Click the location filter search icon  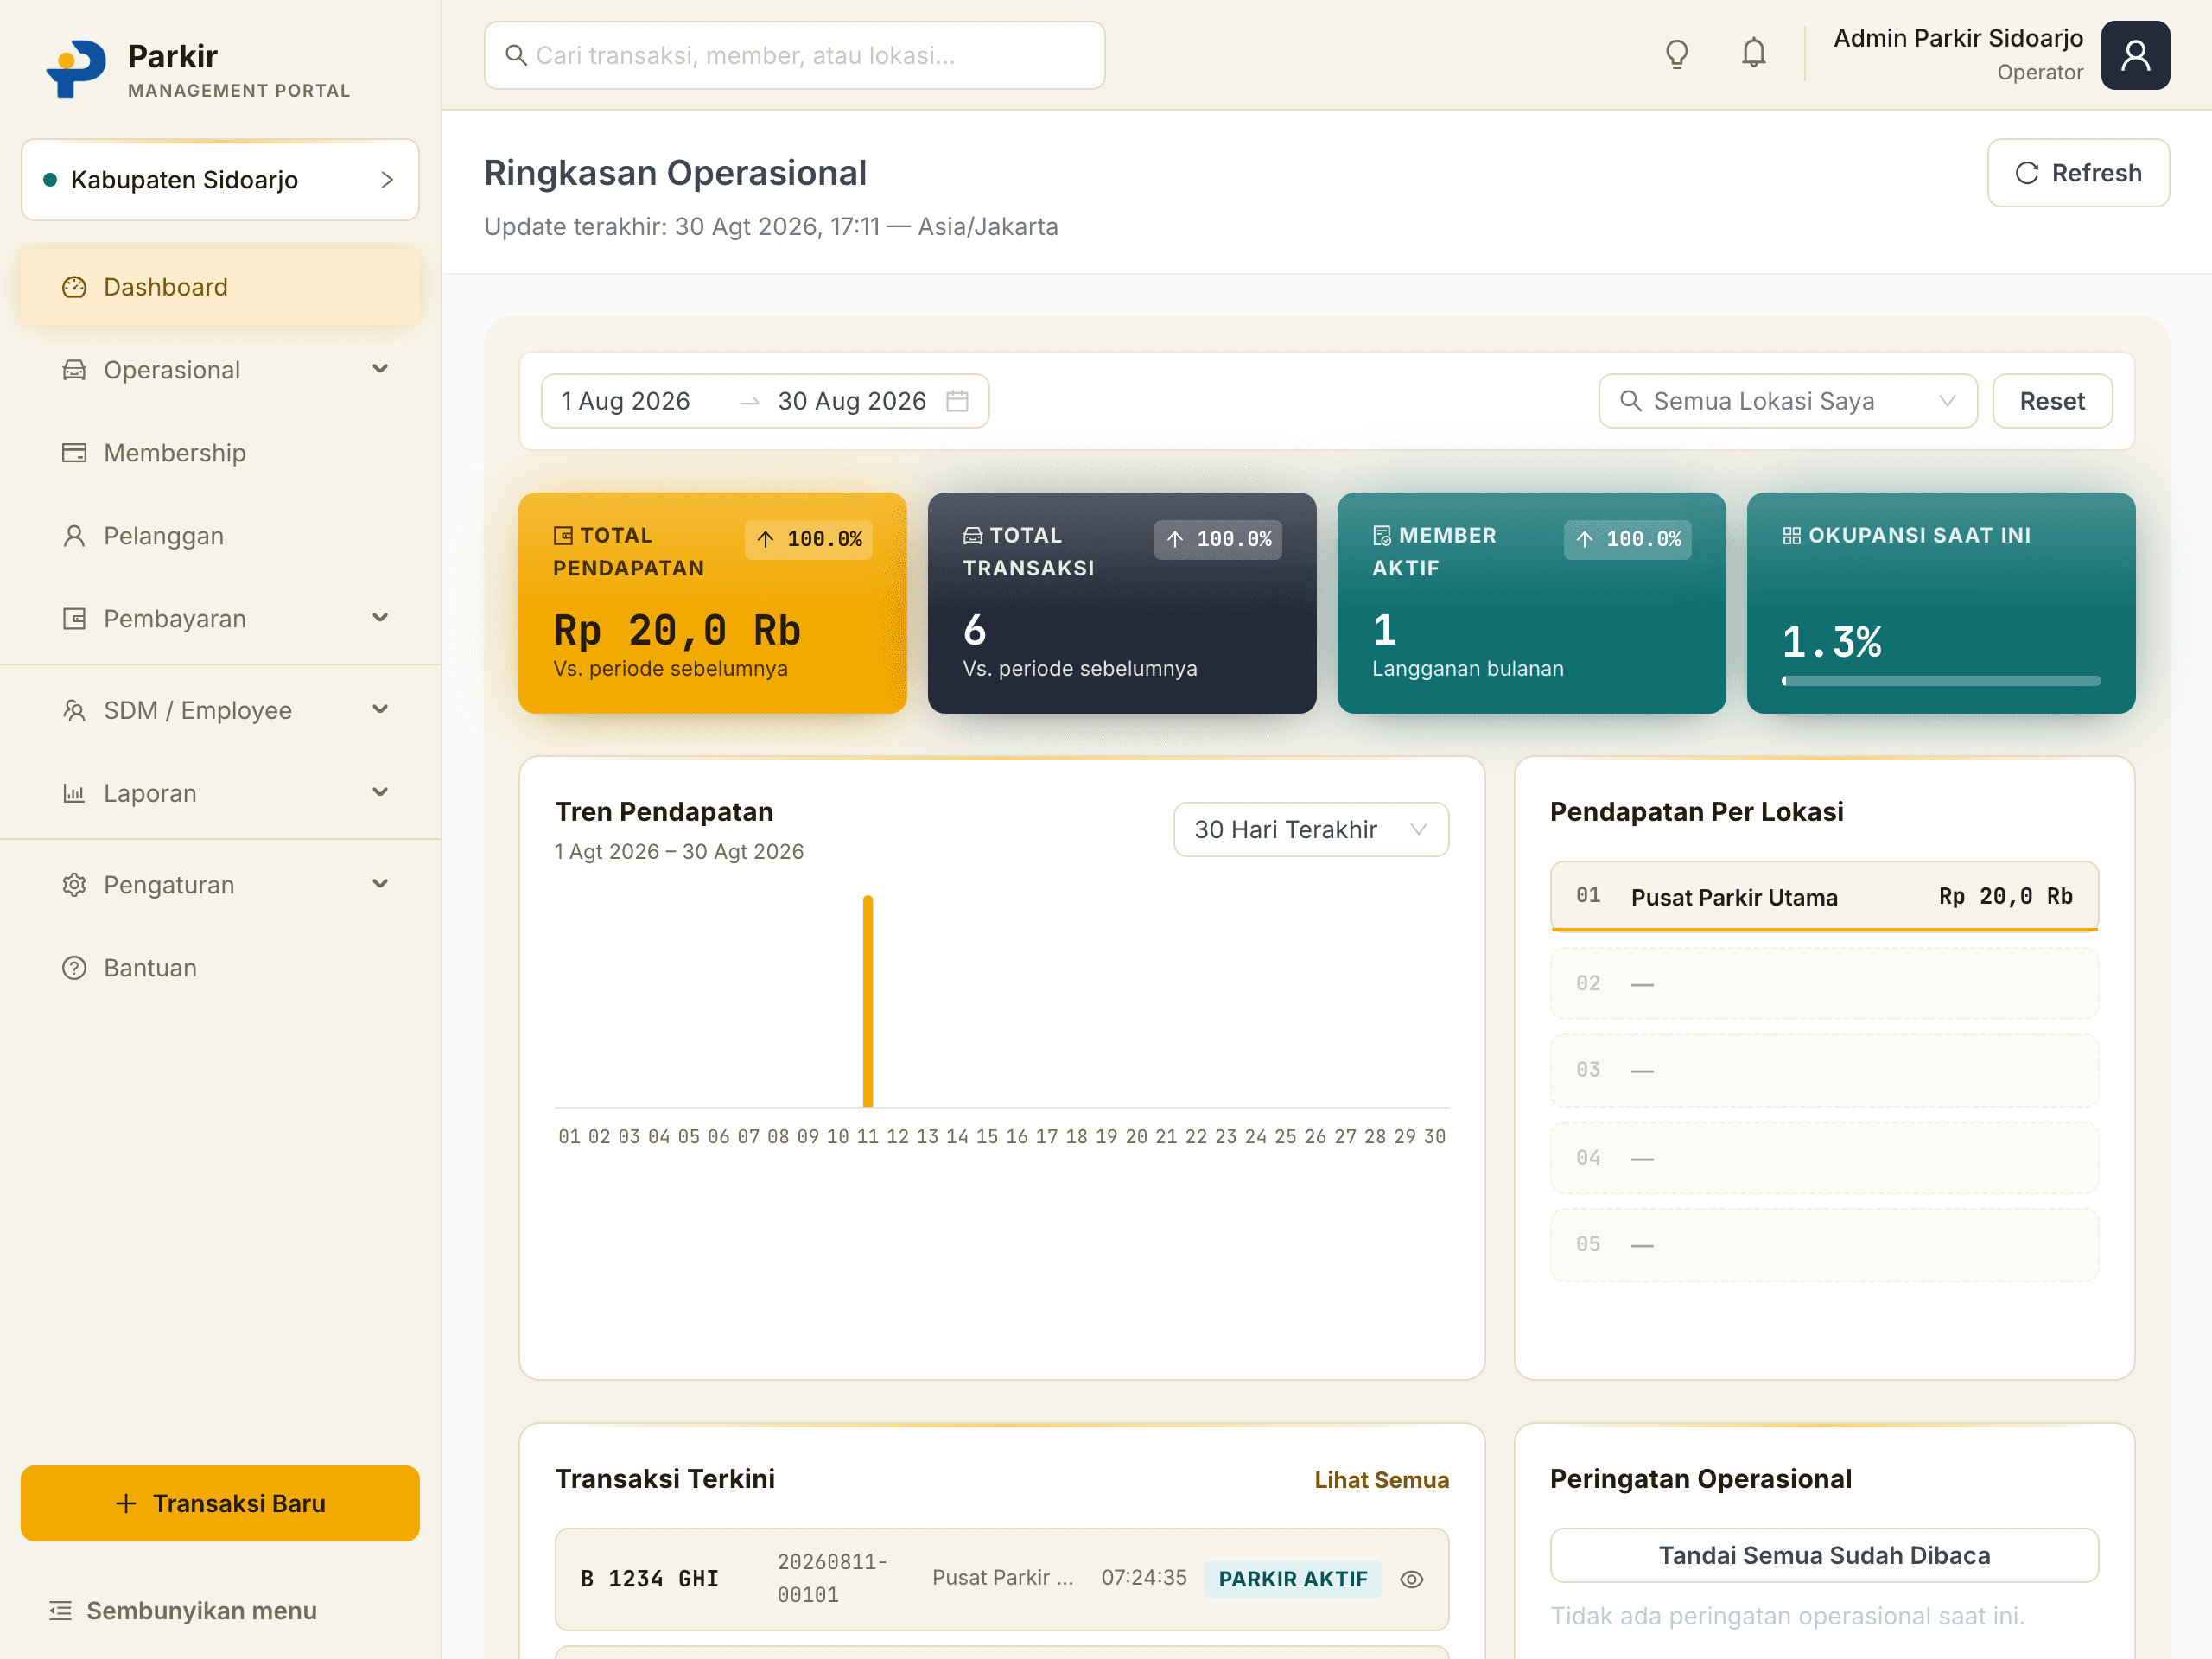(1630, 401)
